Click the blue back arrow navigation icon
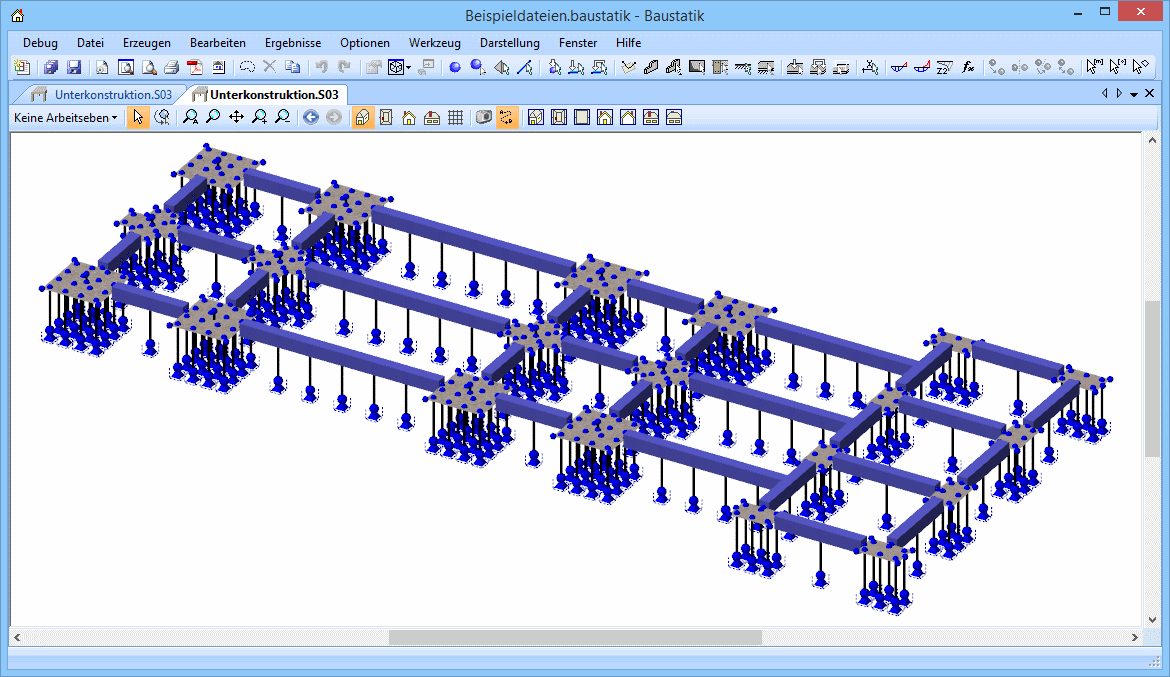The height and width of the screenshot is (677, 1170). (x=311, y=118)
